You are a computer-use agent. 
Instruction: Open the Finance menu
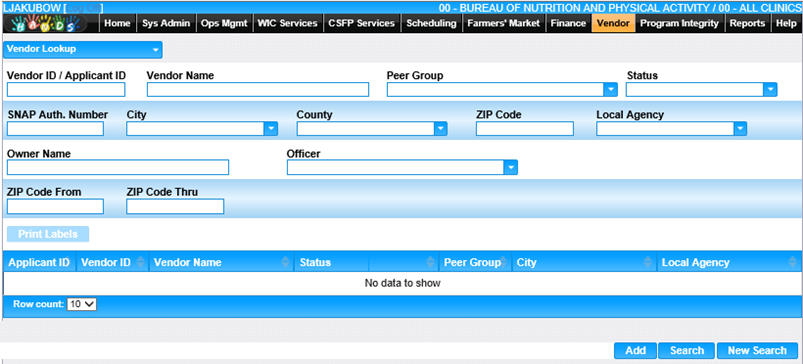click(568, 24)
